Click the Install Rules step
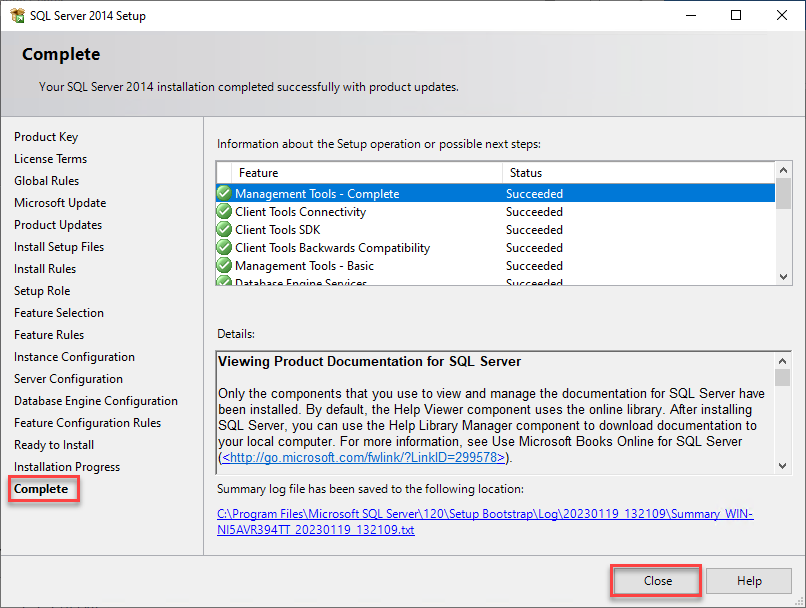 (x=45, y=269)
